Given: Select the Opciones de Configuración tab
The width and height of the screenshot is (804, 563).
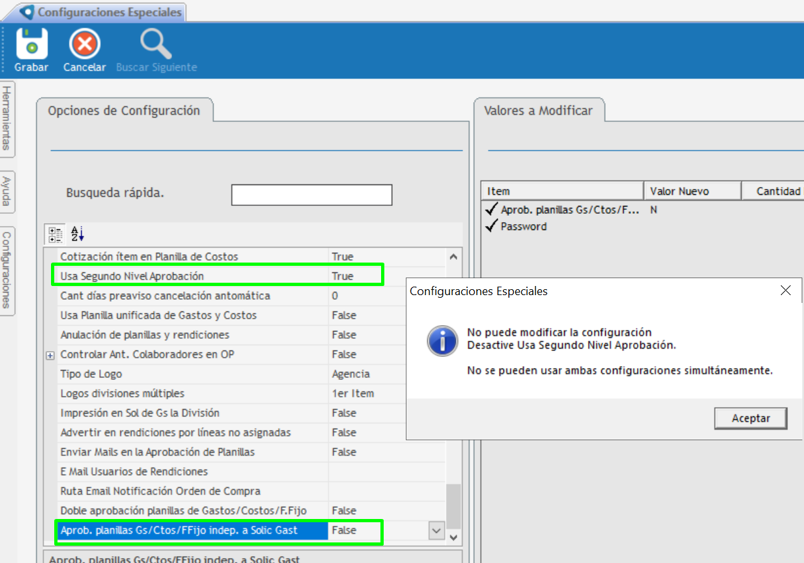Looking at the screenshot, I should 124,110.
